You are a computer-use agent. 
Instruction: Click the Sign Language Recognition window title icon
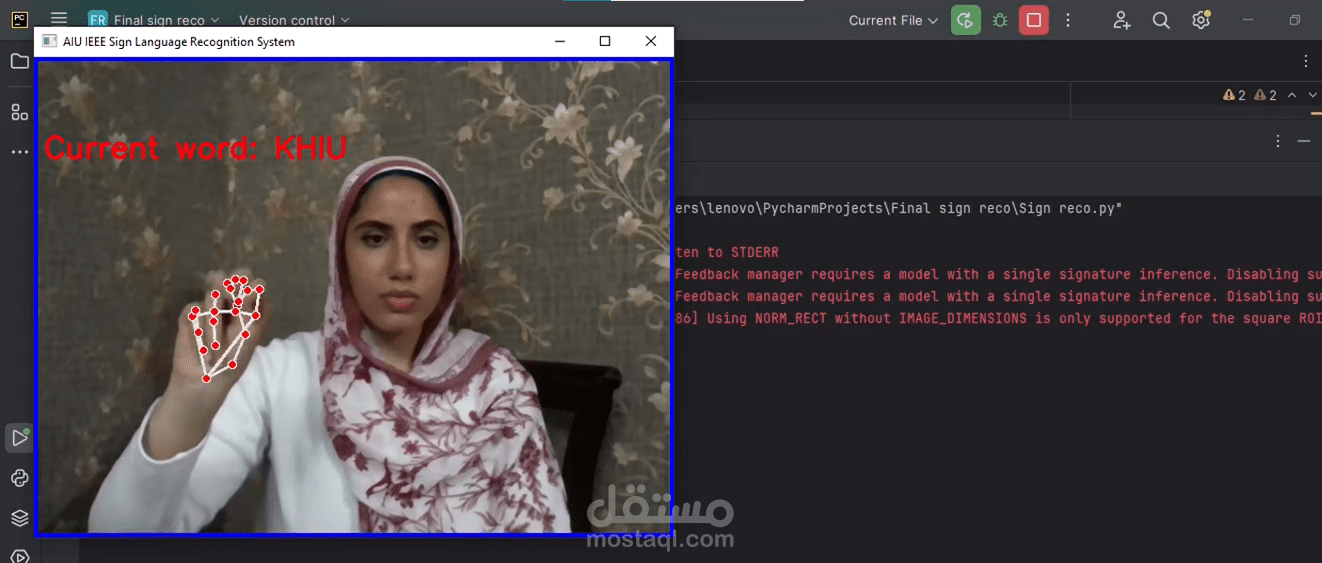pos(49,41)
